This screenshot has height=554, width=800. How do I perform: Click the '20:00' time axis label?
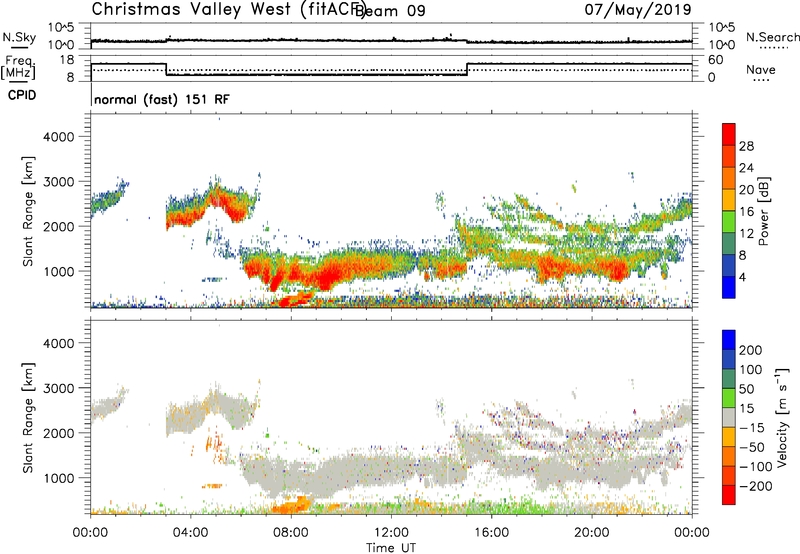point(592,533)
